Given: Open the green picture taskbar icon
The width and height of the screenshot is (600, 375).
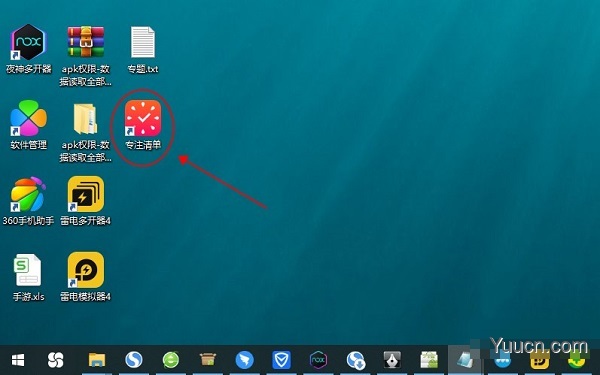Looking at the screenshot, I should (429, 360).
